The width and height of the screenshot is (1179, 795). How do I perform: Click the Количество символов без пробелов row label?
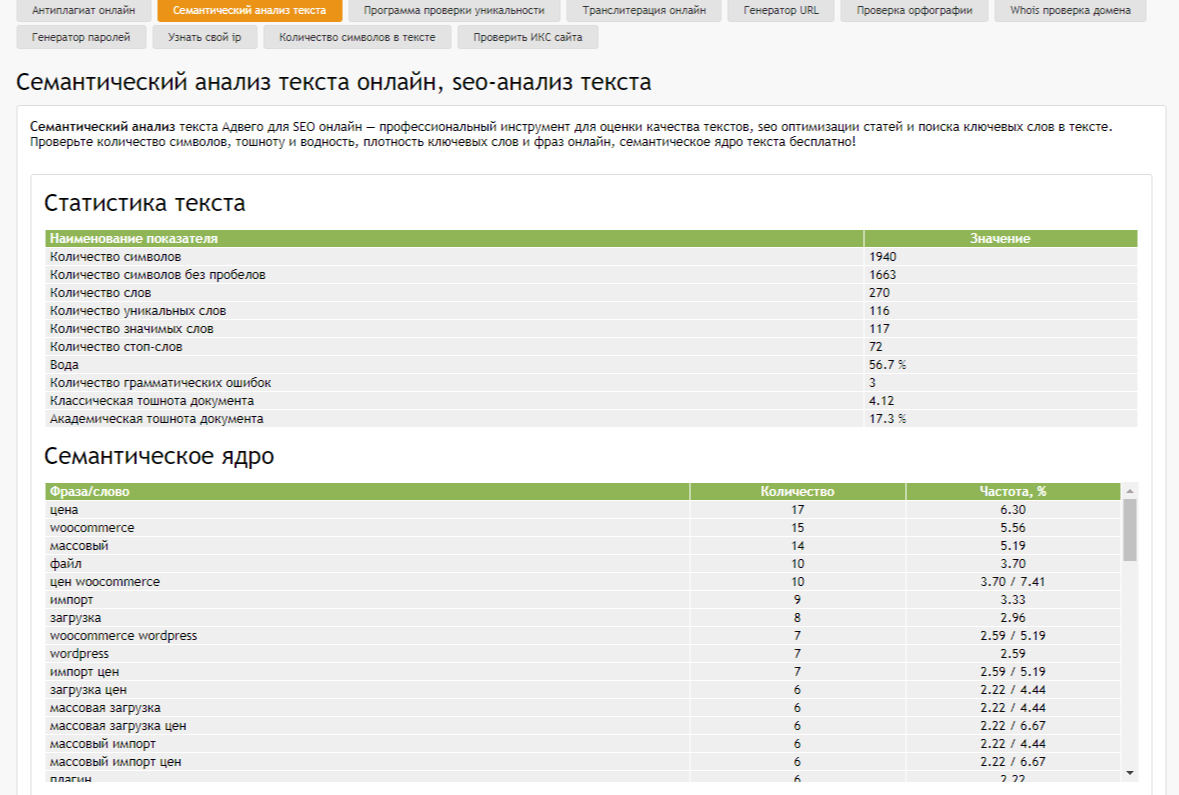158,275
